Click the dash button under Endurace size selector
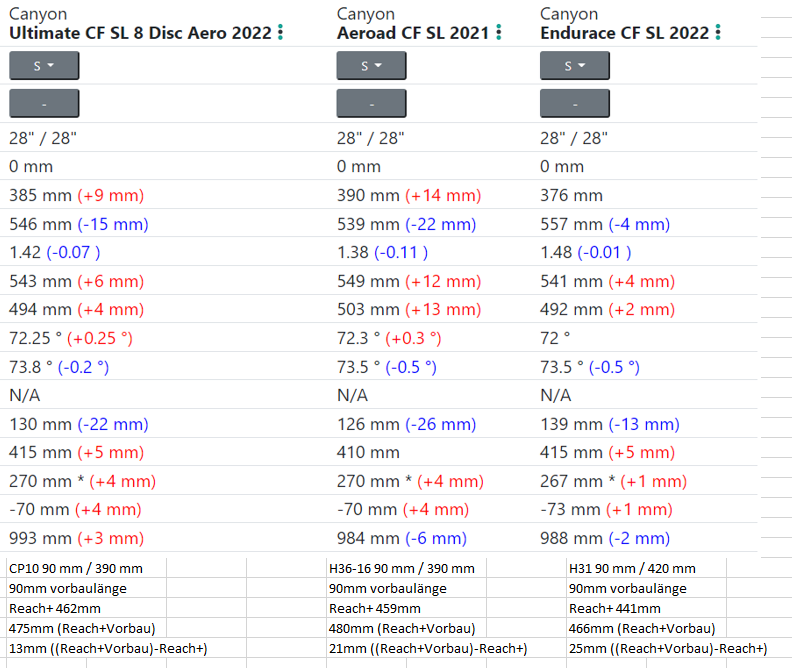 tap(575, 104)
